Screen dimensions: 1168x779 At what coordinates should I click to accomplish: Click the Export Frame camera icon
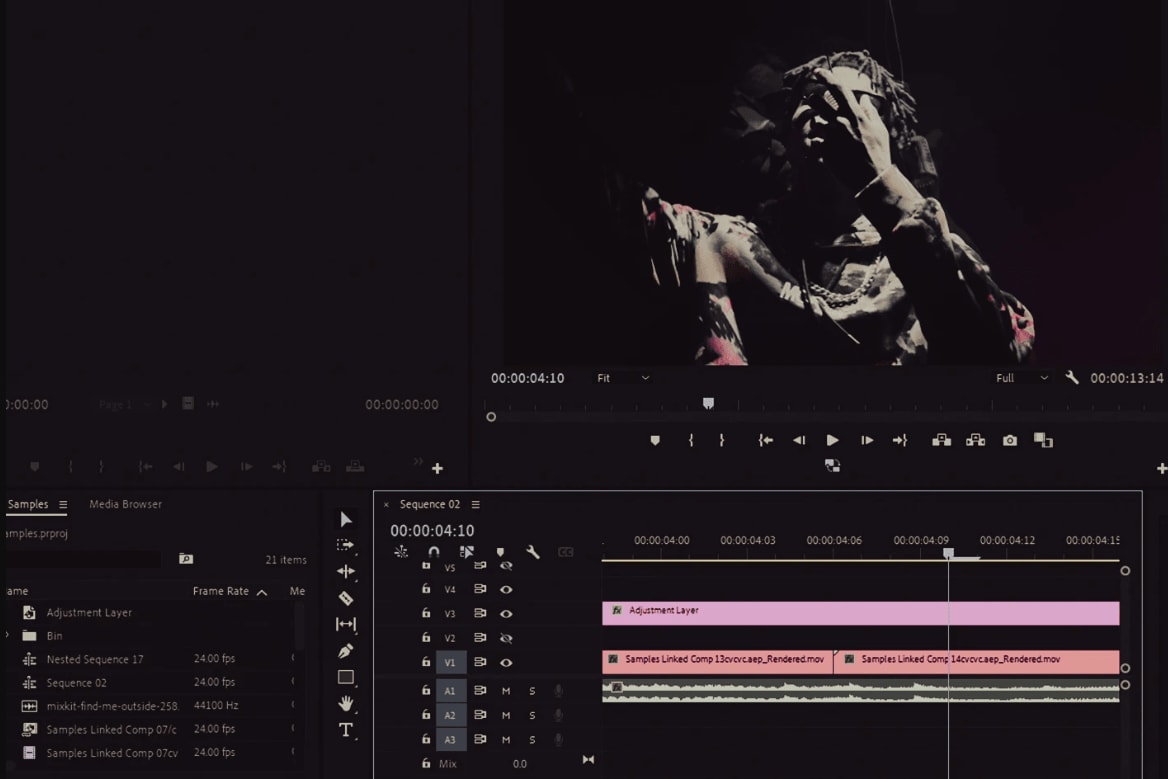pos(1010,440)
